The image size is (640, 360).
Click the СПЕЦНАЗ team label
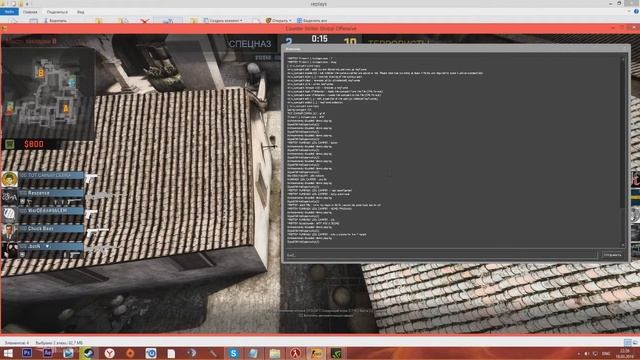(250, 44)
